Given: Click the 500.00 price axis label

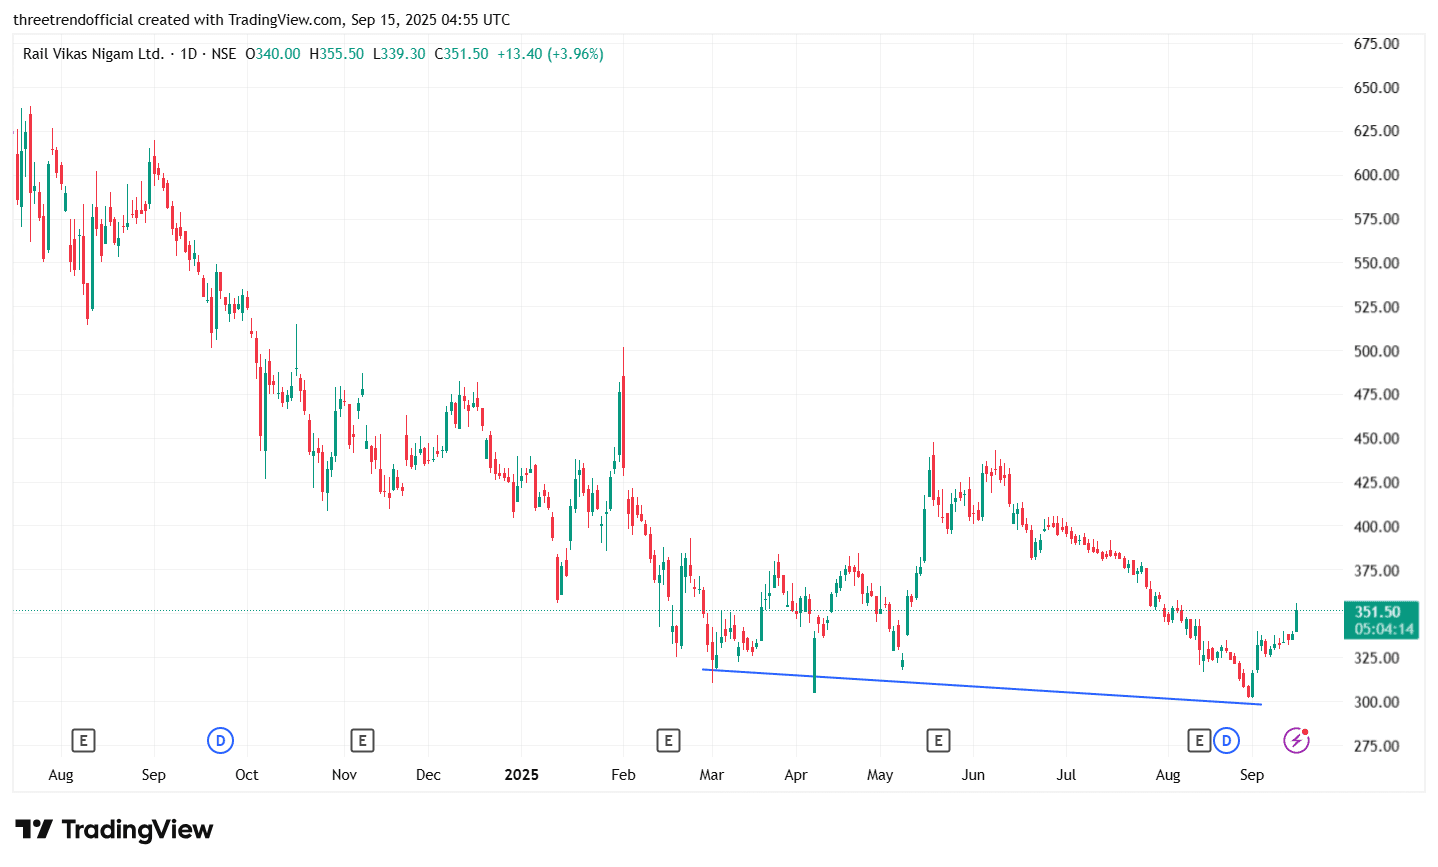Looking at the screenshot, I should tap(1377, 351).
